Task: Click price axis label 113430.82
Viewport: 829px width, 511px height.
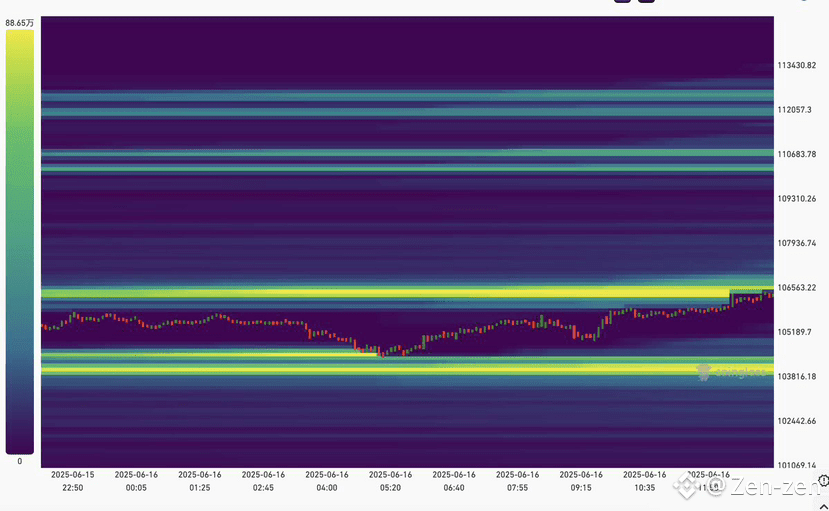Action: 796,66
